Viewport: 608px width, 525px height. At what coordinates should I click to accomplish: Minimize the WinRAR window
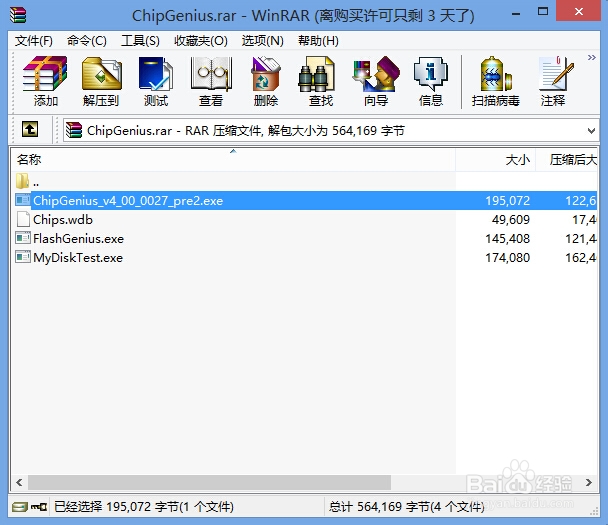(516, 14)
